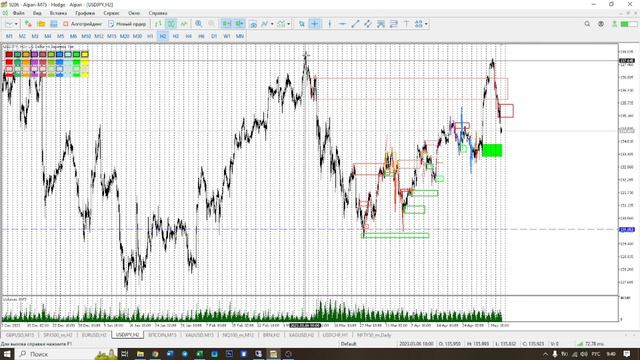Screen dimensions: 640x360
Task: Select the horizontal line drawing tool
Action: pyautogui.click(x=342, y=24)
